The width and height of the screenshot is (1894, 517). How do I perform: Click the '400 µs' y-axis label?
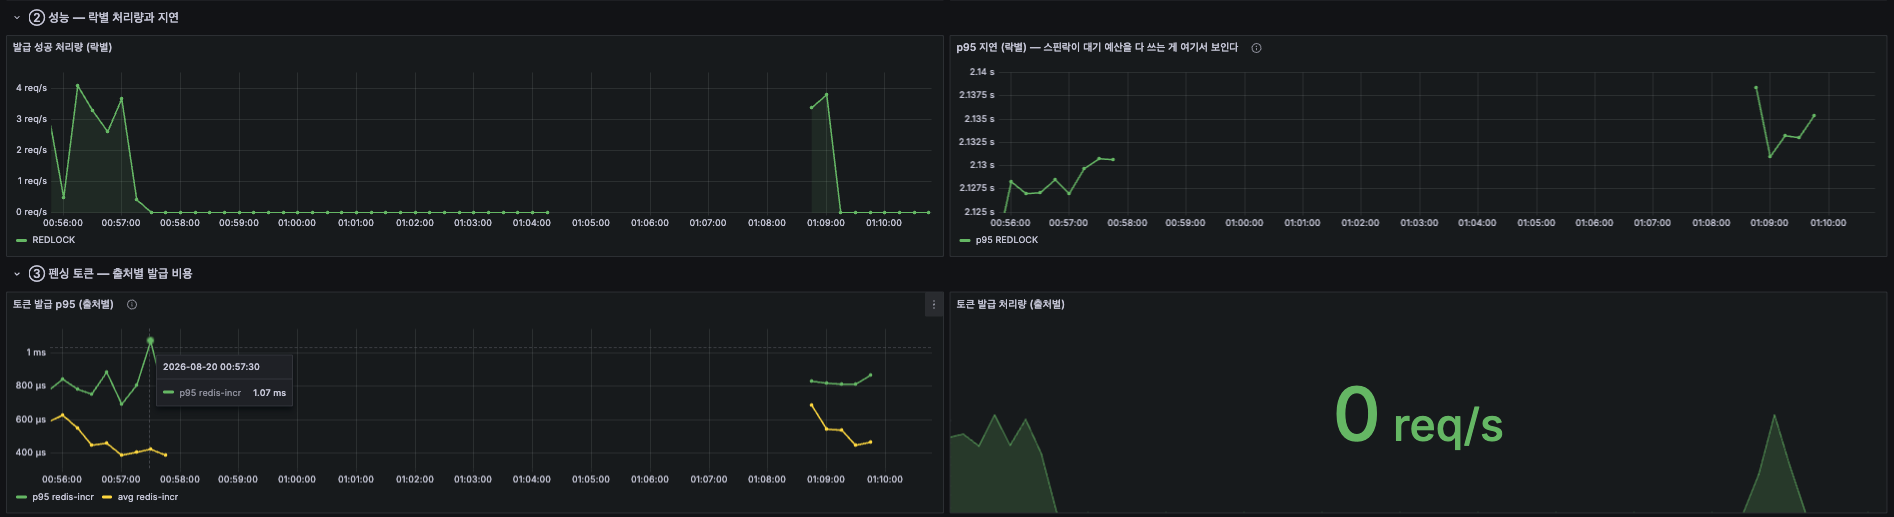(31, 453)
